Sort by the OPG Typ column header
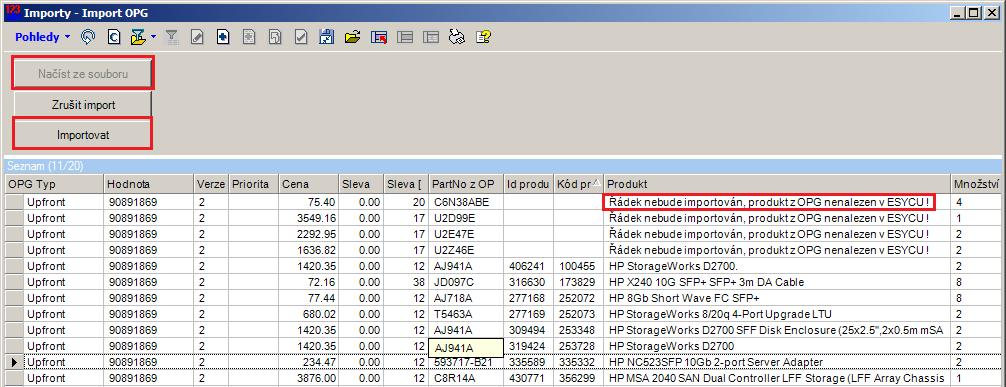This screenshot has height=387, width=1006. pos(55,185)
